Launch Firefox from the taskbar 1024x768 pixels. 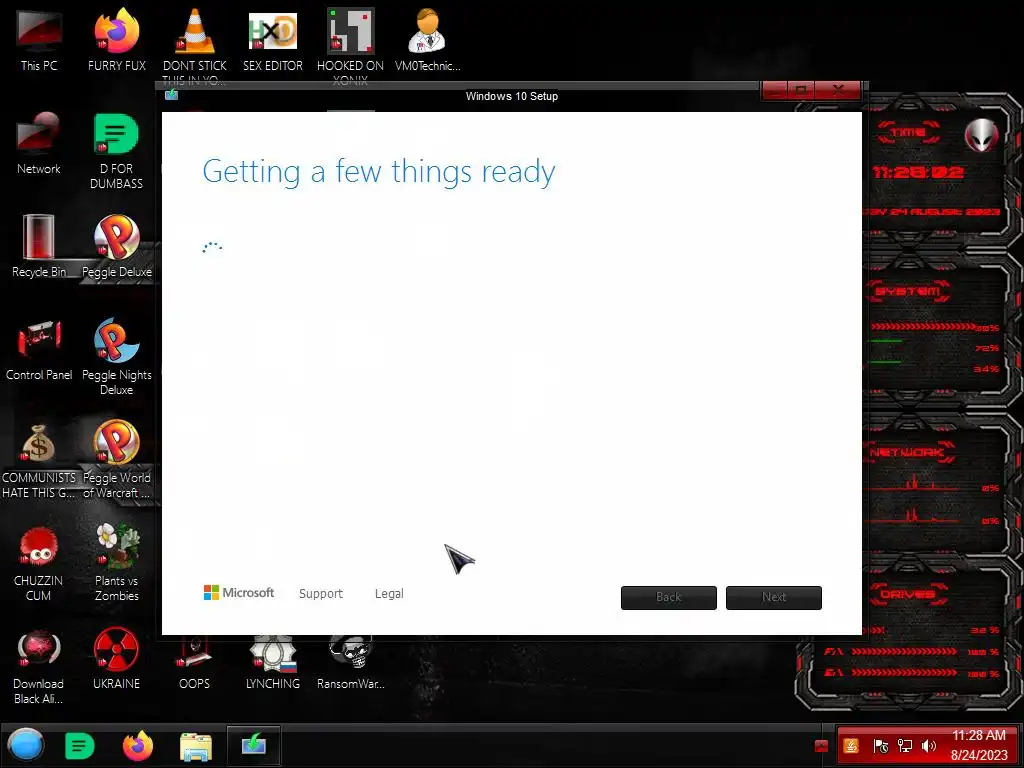click(x=138, y=746)
